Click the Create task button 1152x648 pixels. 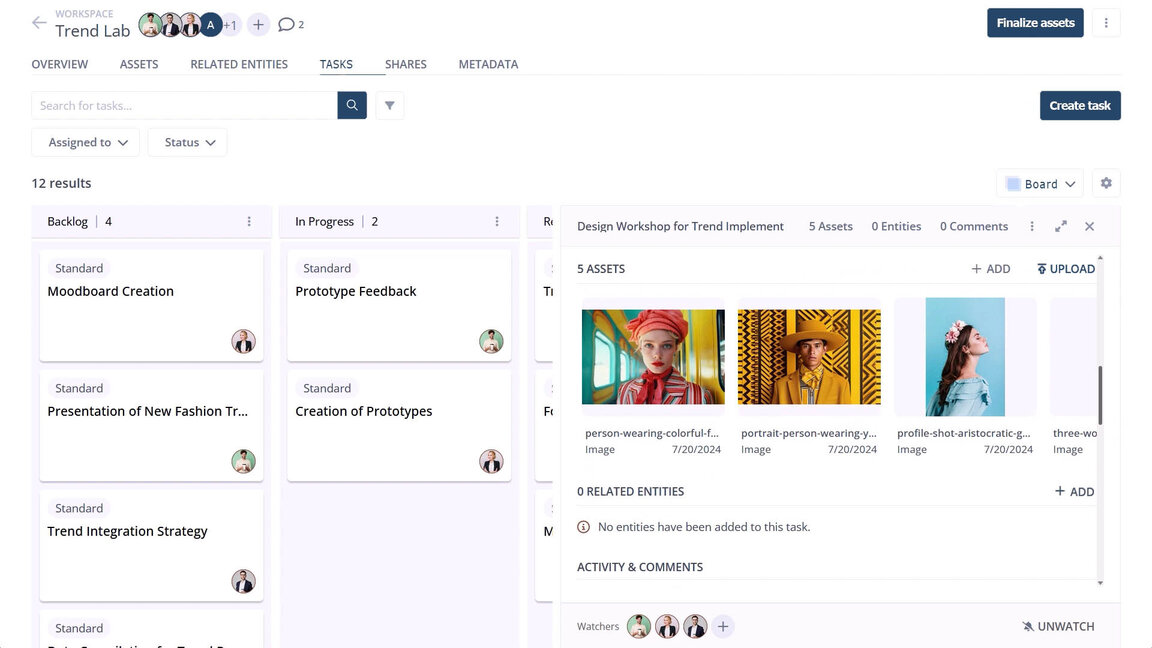1080,105
